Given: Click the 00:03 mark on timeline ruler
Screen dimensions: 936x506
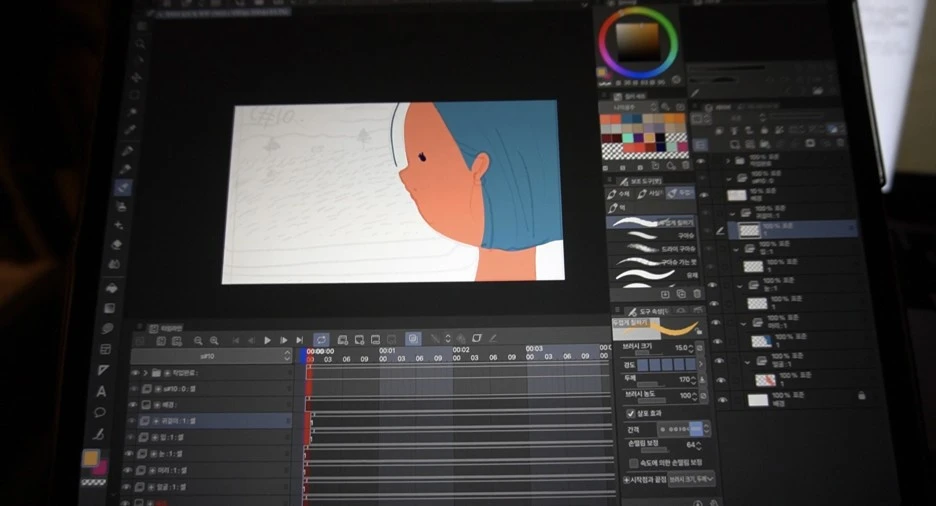Looking at the screenshot, I should coord(534,348).
